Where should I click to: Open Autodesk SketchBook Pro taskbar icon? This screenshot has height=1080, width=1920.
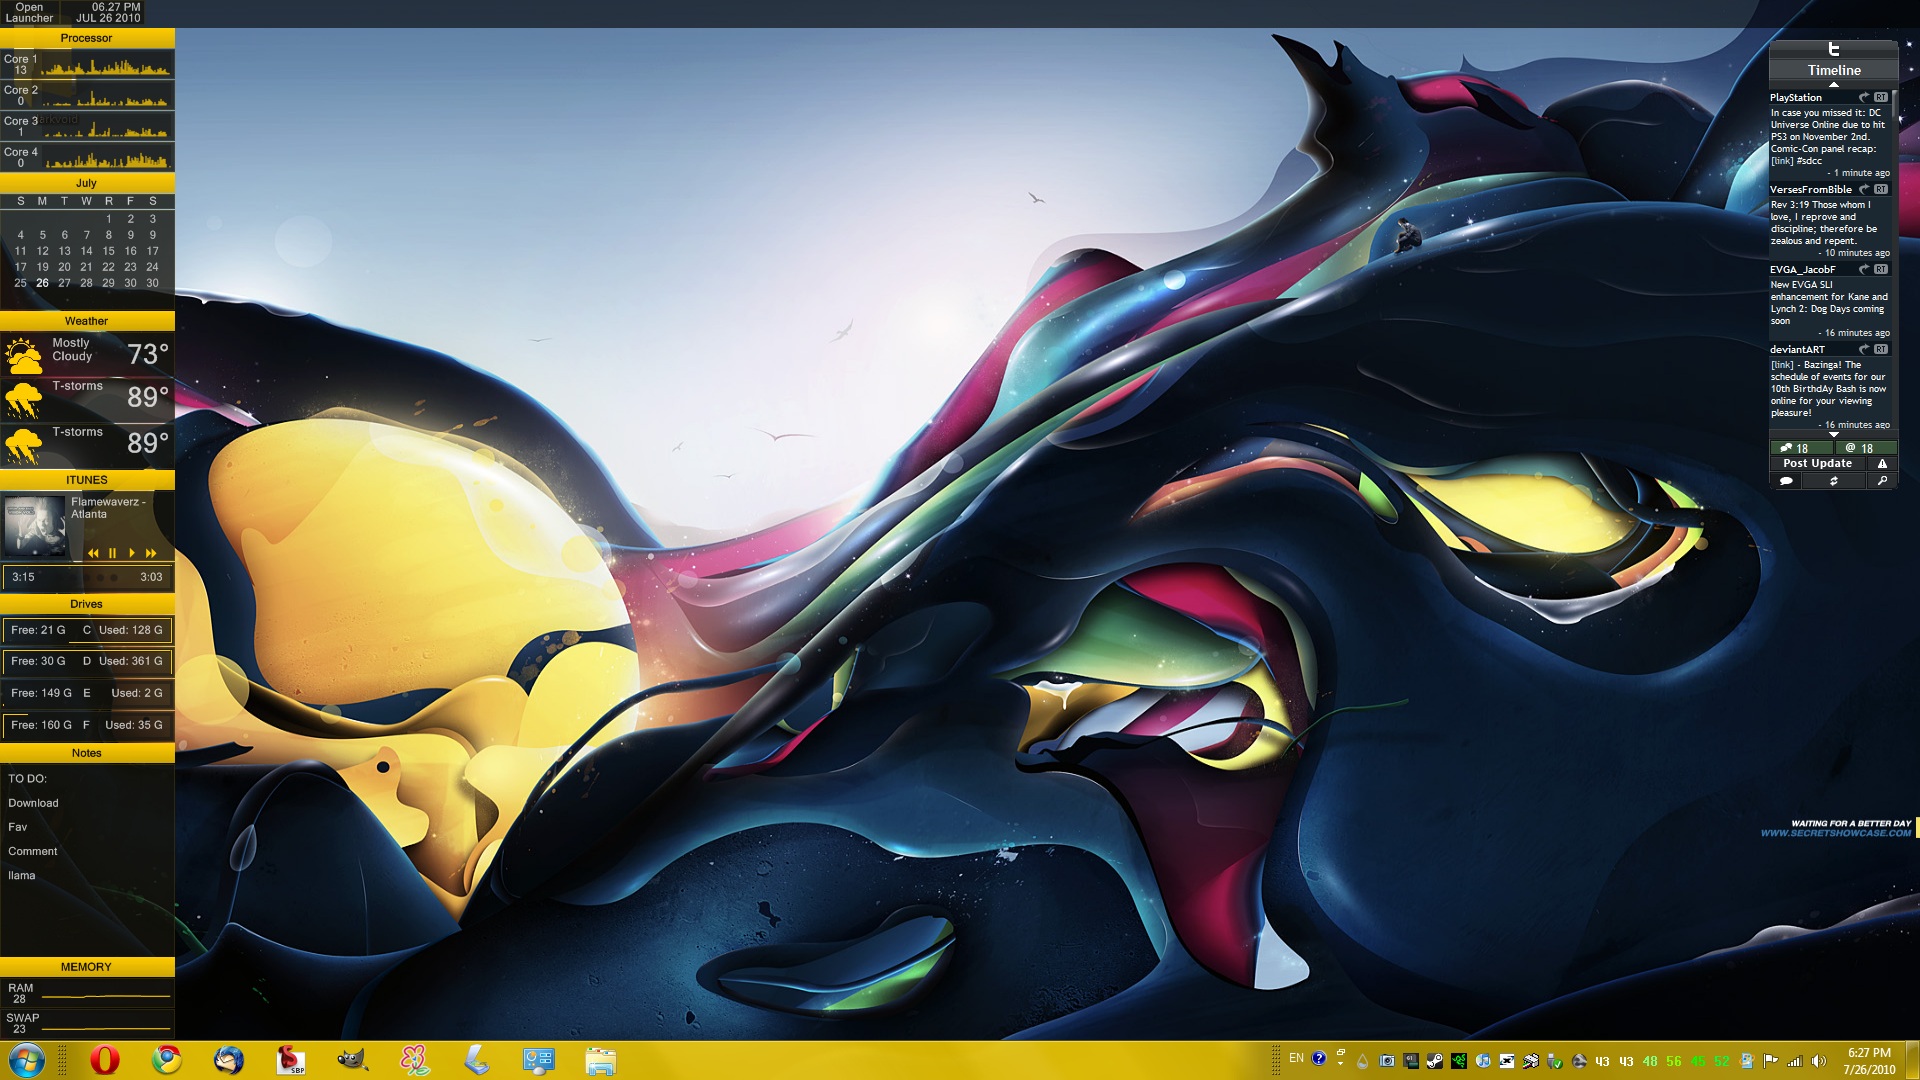click(290, 1060)
